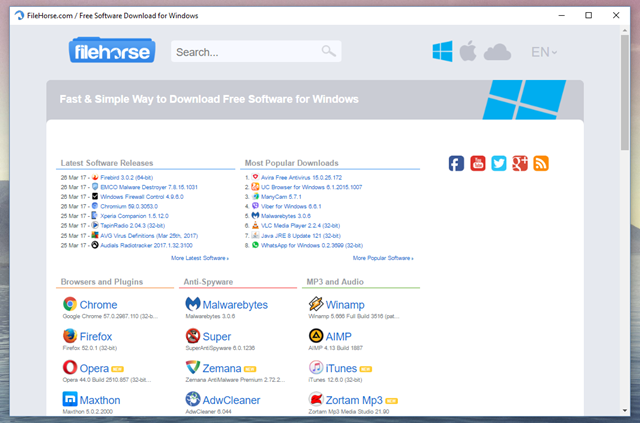Viewport: 640px width, 423px height.
Task: Click the Zemana shield icon
Action: (x=193, y=367)
